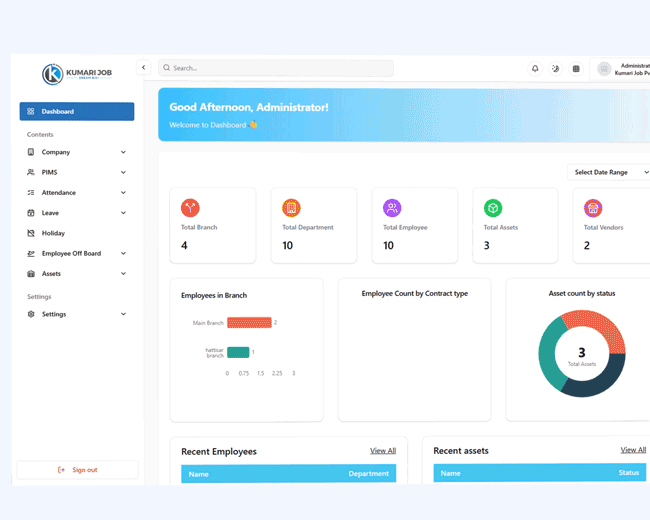Click View All for Recent Employees
The height and width of the screenshot is (520, 650).
click(x=382, y=451)
